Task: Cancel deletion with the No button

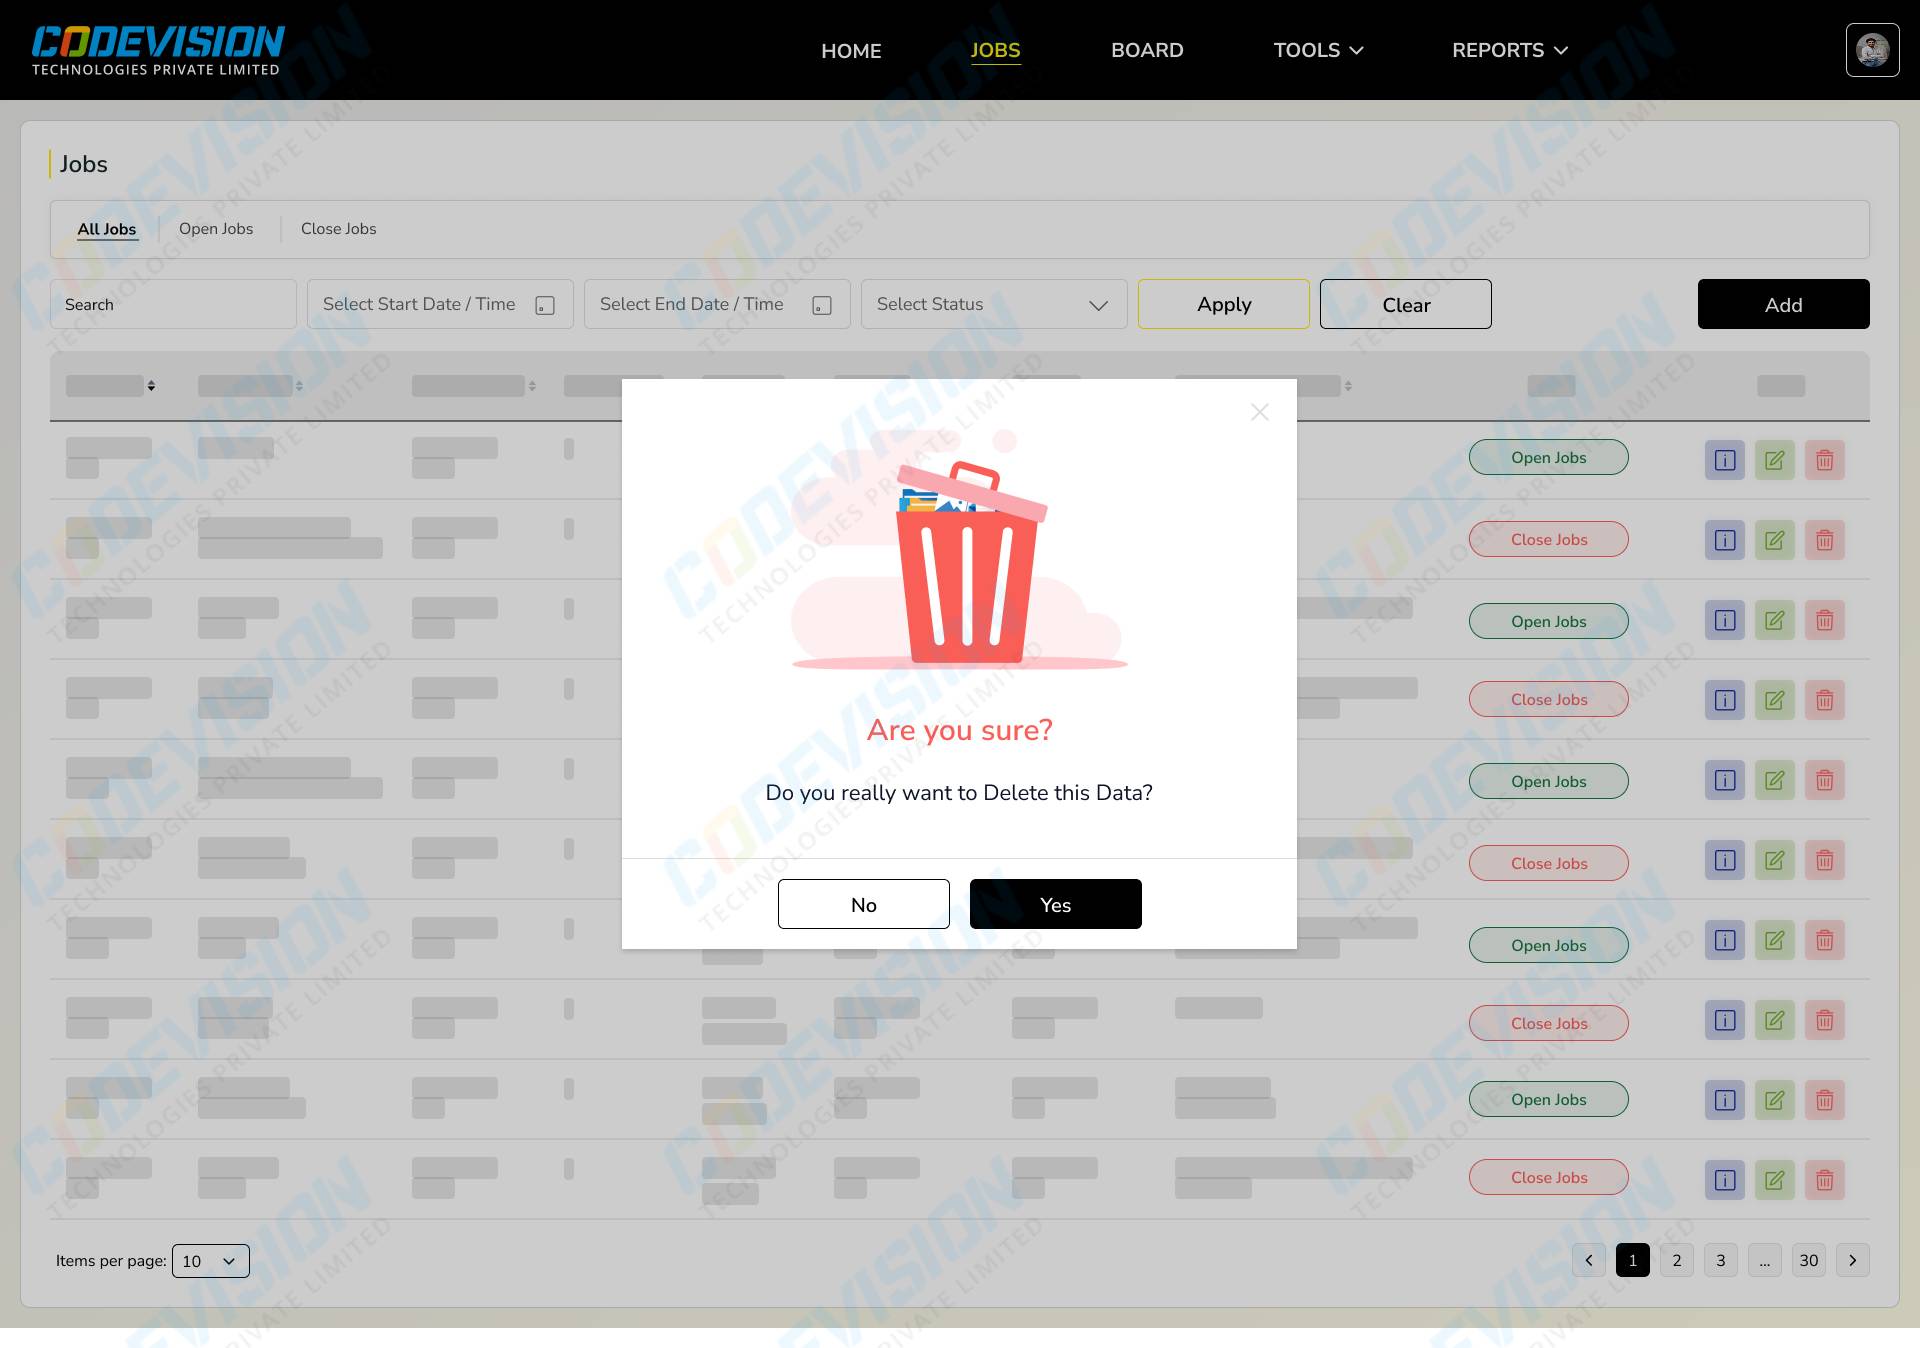Action: (x=863, y=904)
